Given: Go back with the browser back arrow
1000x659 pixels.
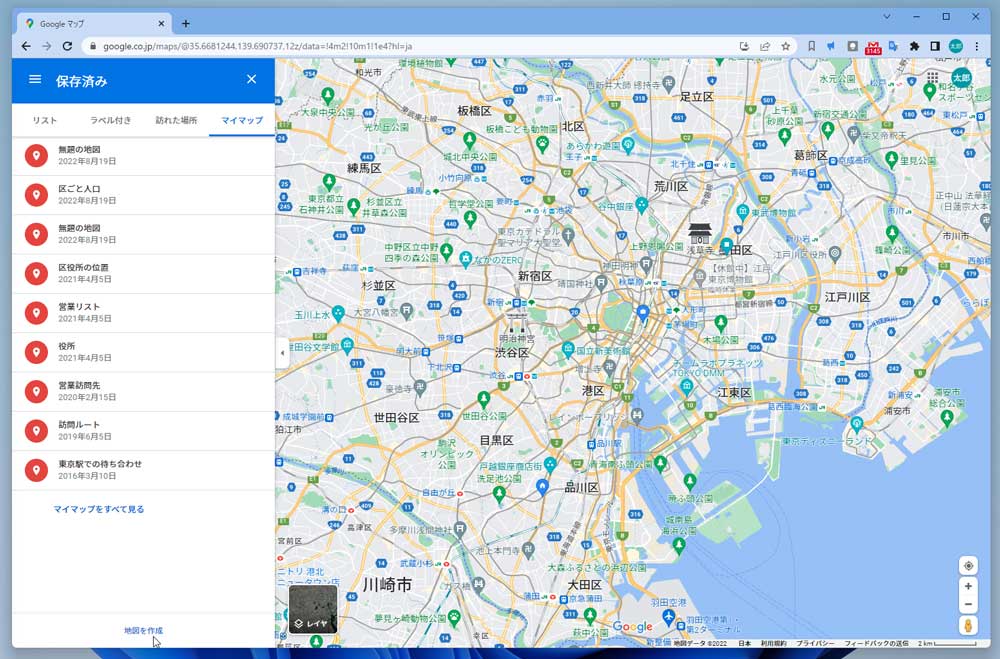Looking at the screenshot, I should pos(26,46).
